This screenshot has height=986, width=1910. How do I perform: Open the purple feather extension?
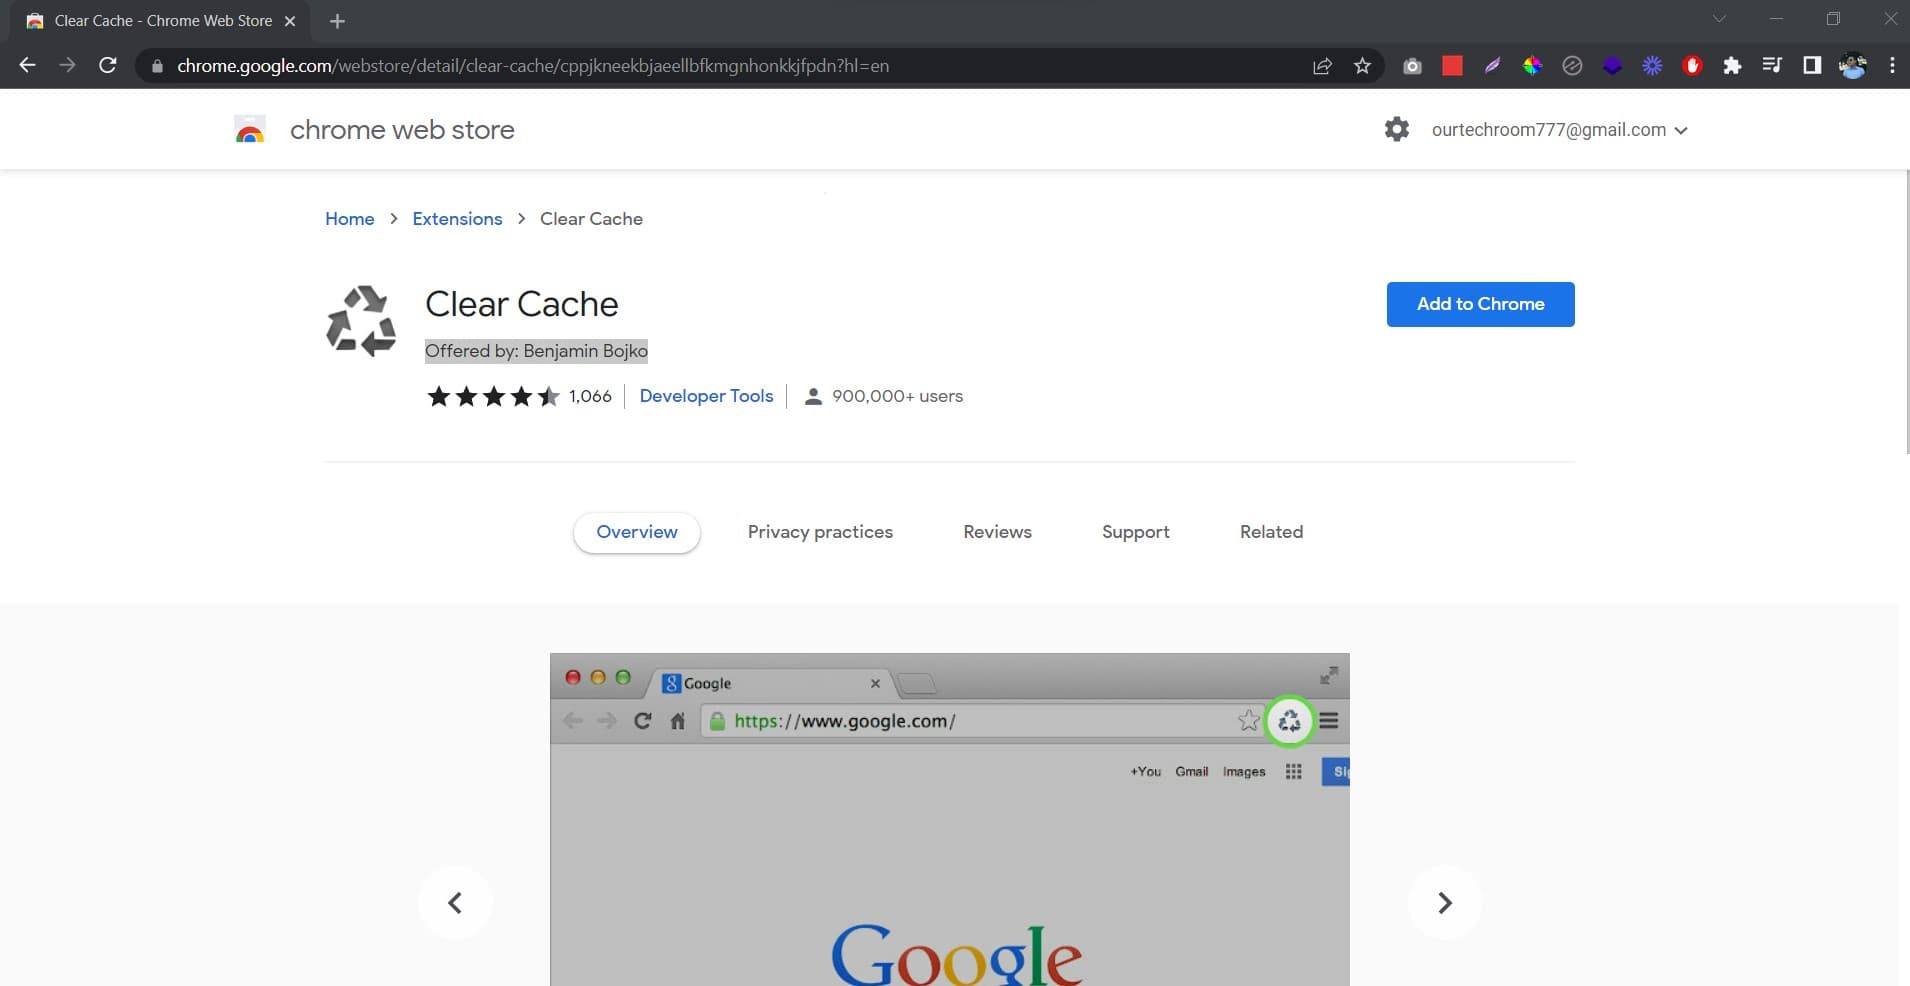(x=1492, y=66)
